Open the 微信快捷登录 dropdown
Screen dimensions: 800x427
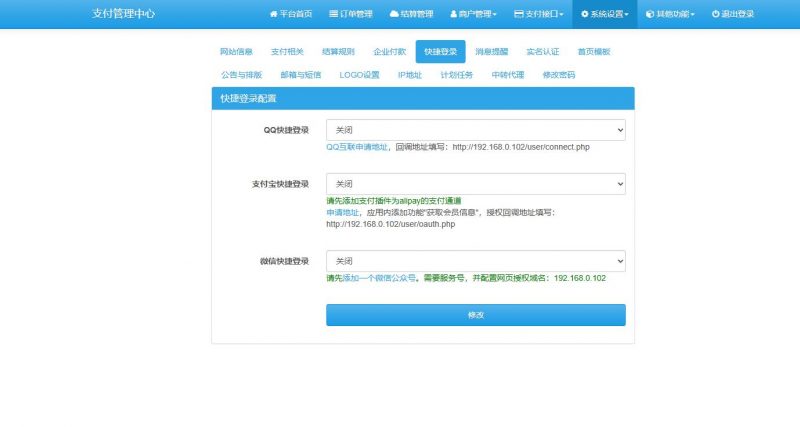(x=475, y=261)
